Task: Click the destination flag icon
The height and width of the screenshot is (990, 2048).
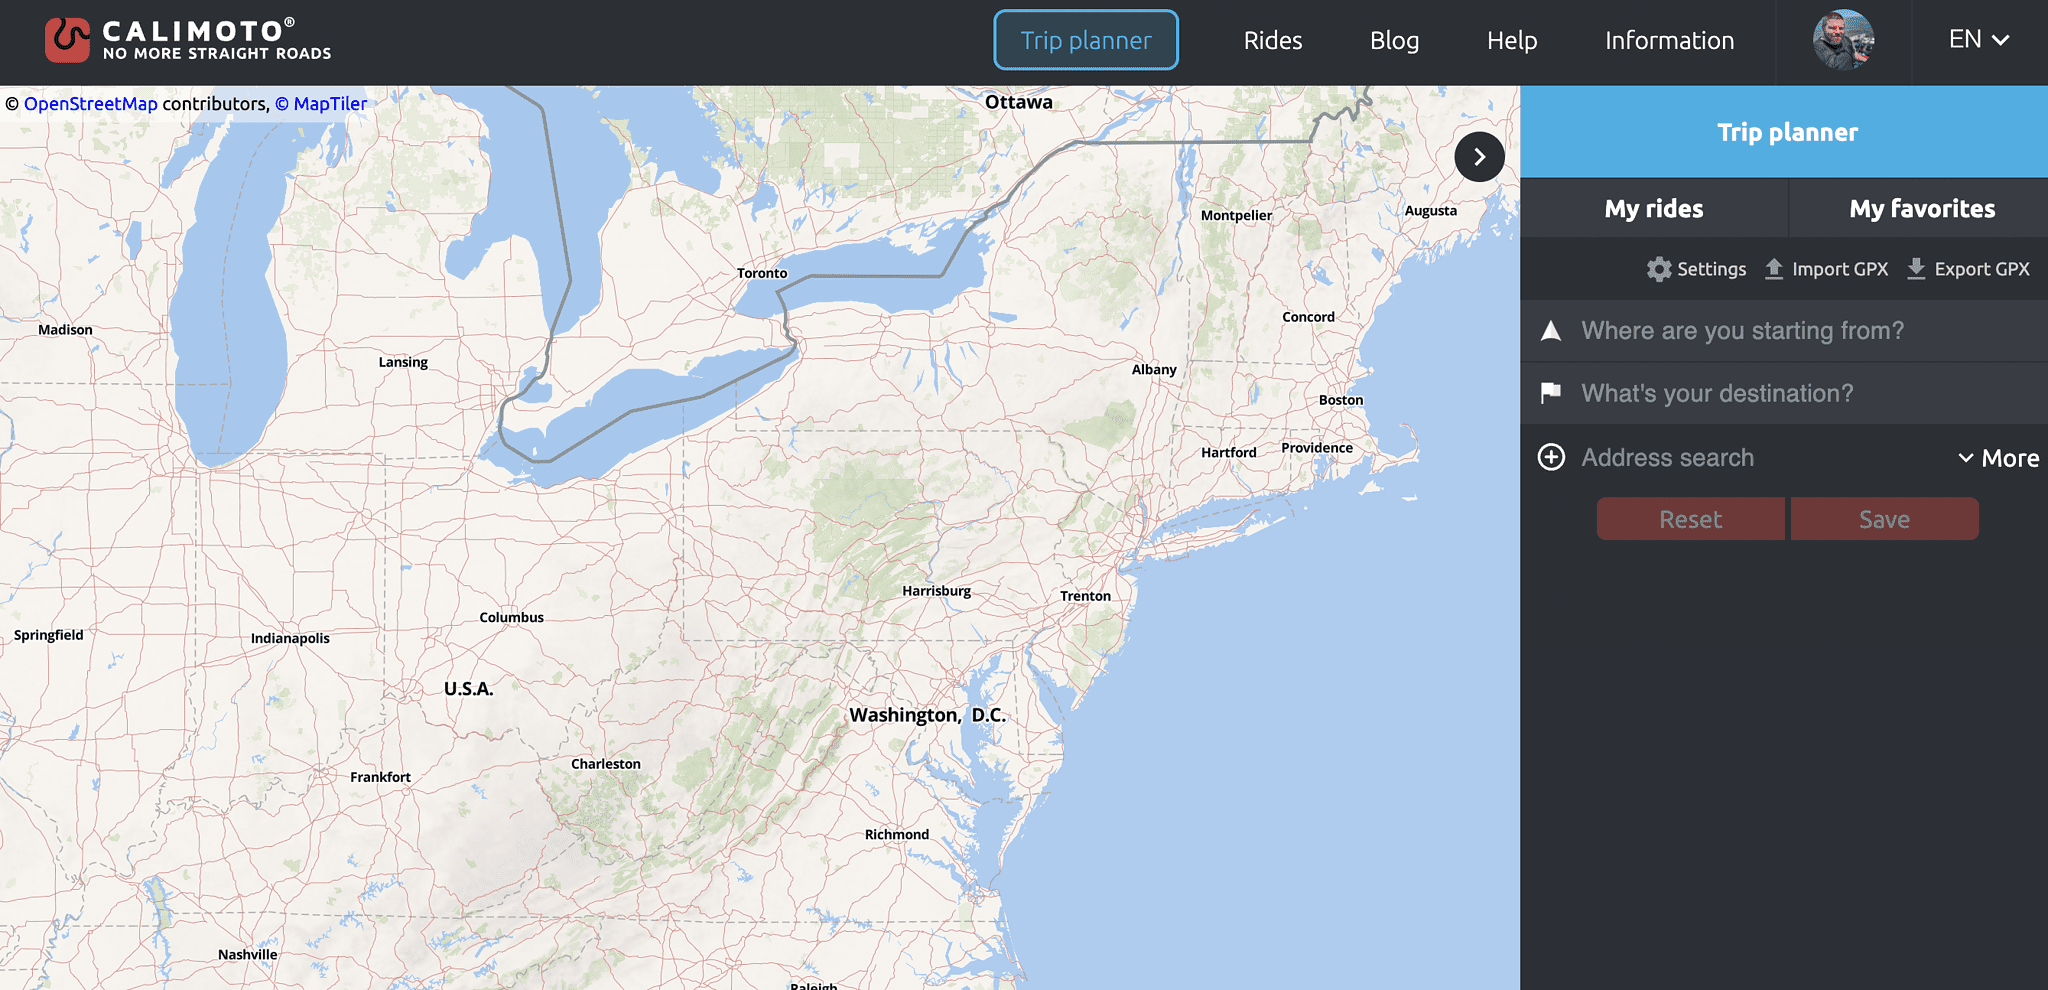Action: coord(1551,393)
